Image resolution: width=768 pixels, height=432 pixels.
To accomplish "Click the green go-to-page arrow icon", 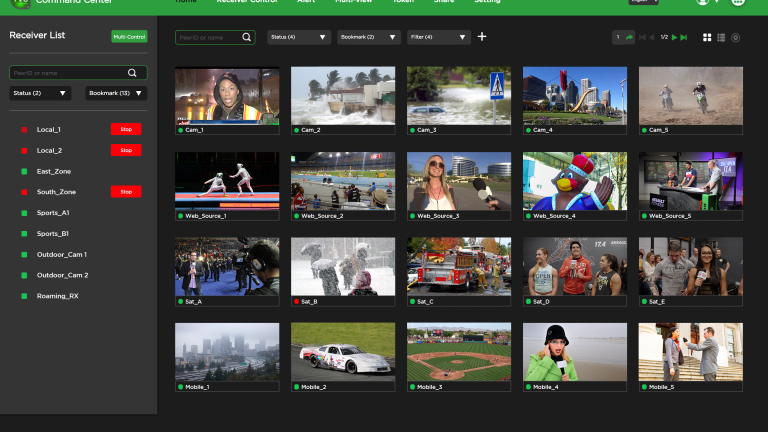I will 629,37.
